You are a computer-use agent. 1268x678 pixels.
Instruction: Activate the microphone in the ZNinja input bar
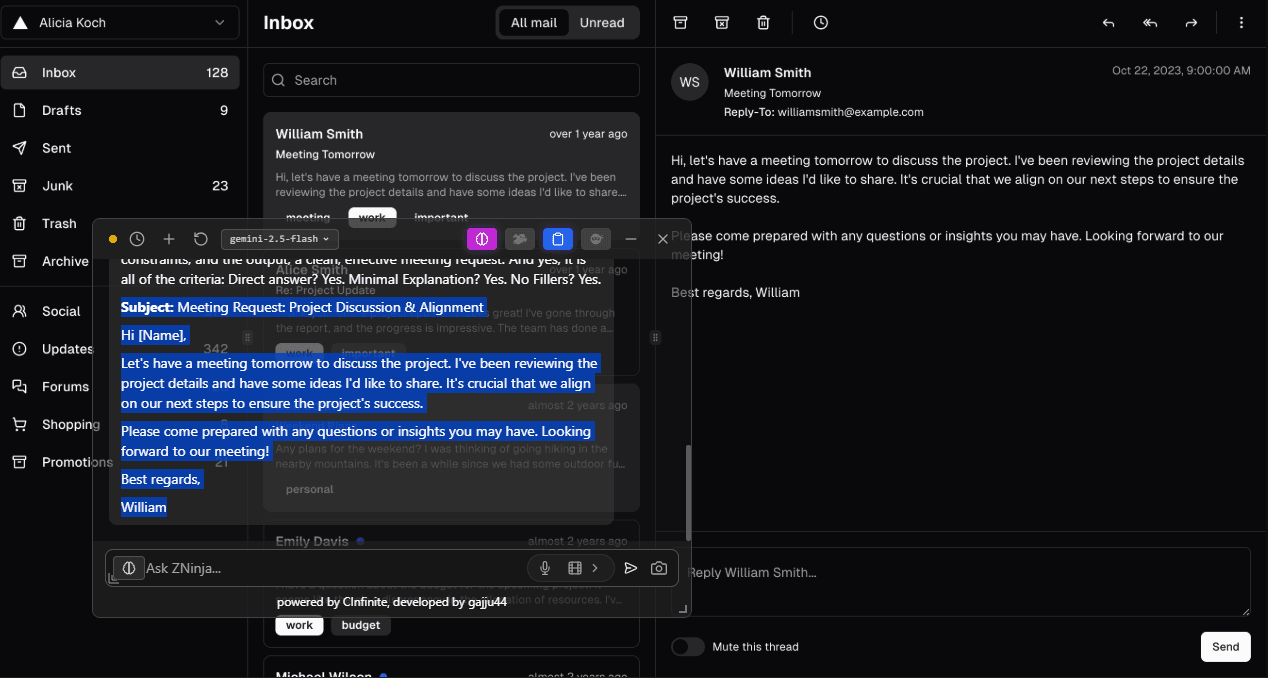pyautogui.click(x=545, y=567)
